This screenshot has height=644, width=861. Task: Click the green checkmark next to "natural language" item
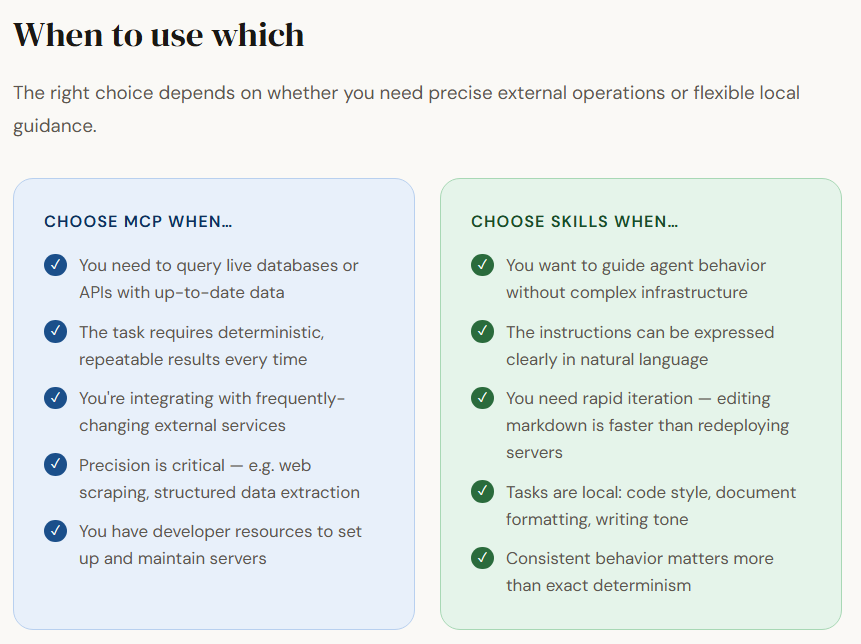(483, 332)
